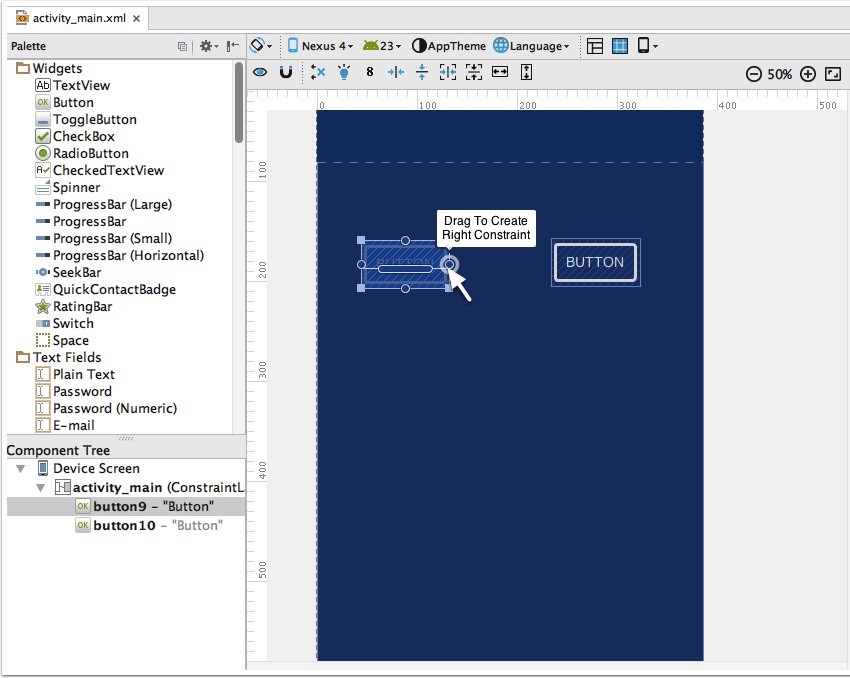
Task: Select SeekBar in the Palette
Action: pyautogui.click(x=68, y=273)
